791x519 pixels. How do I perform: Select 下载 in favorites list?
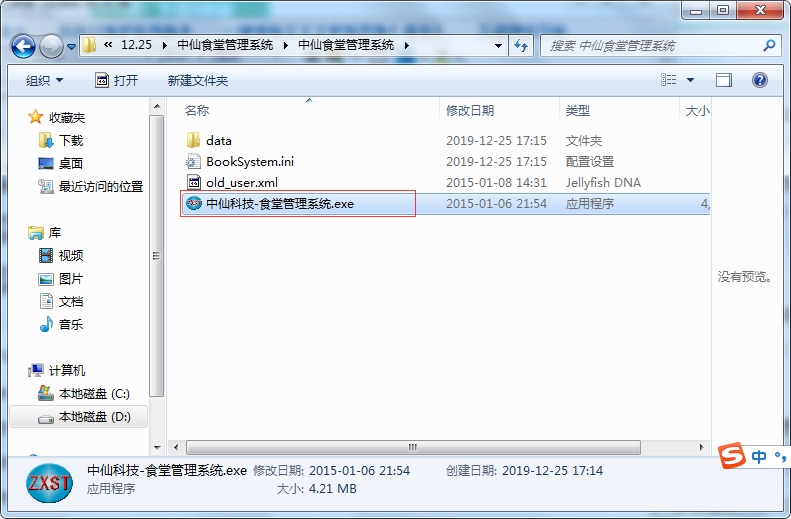click(61, 140)
